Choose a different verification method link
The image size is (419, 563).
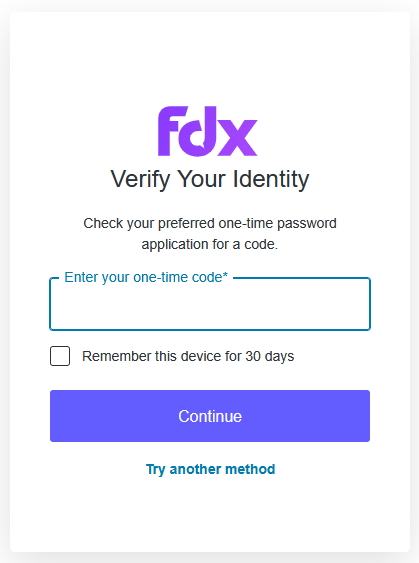(210, 469)
